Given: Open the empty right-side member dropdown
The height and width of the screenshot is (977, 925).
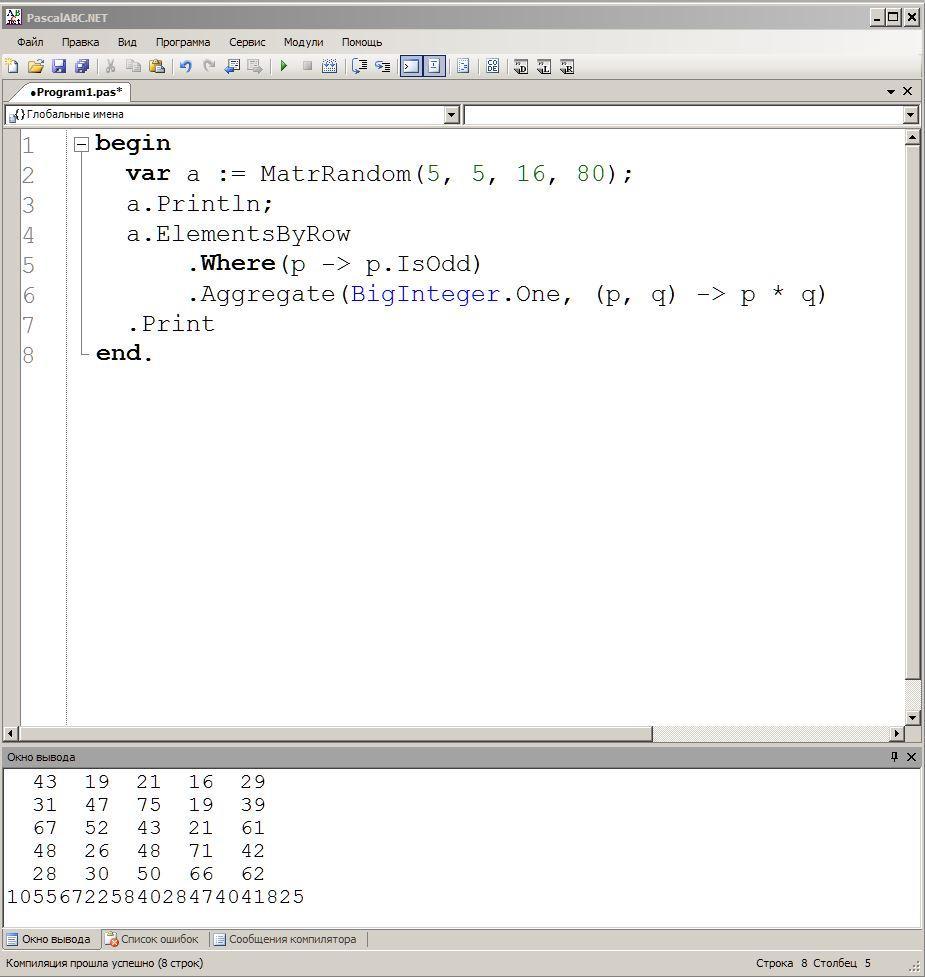Looking at the screenshot, I should 910,115.
